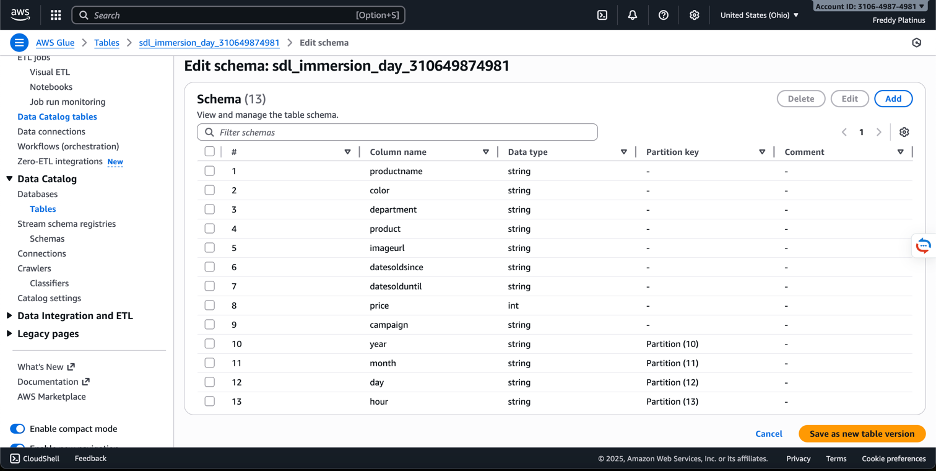Toggle the side navigation hamburger button
936x472 pixels.
pos(19,43)
